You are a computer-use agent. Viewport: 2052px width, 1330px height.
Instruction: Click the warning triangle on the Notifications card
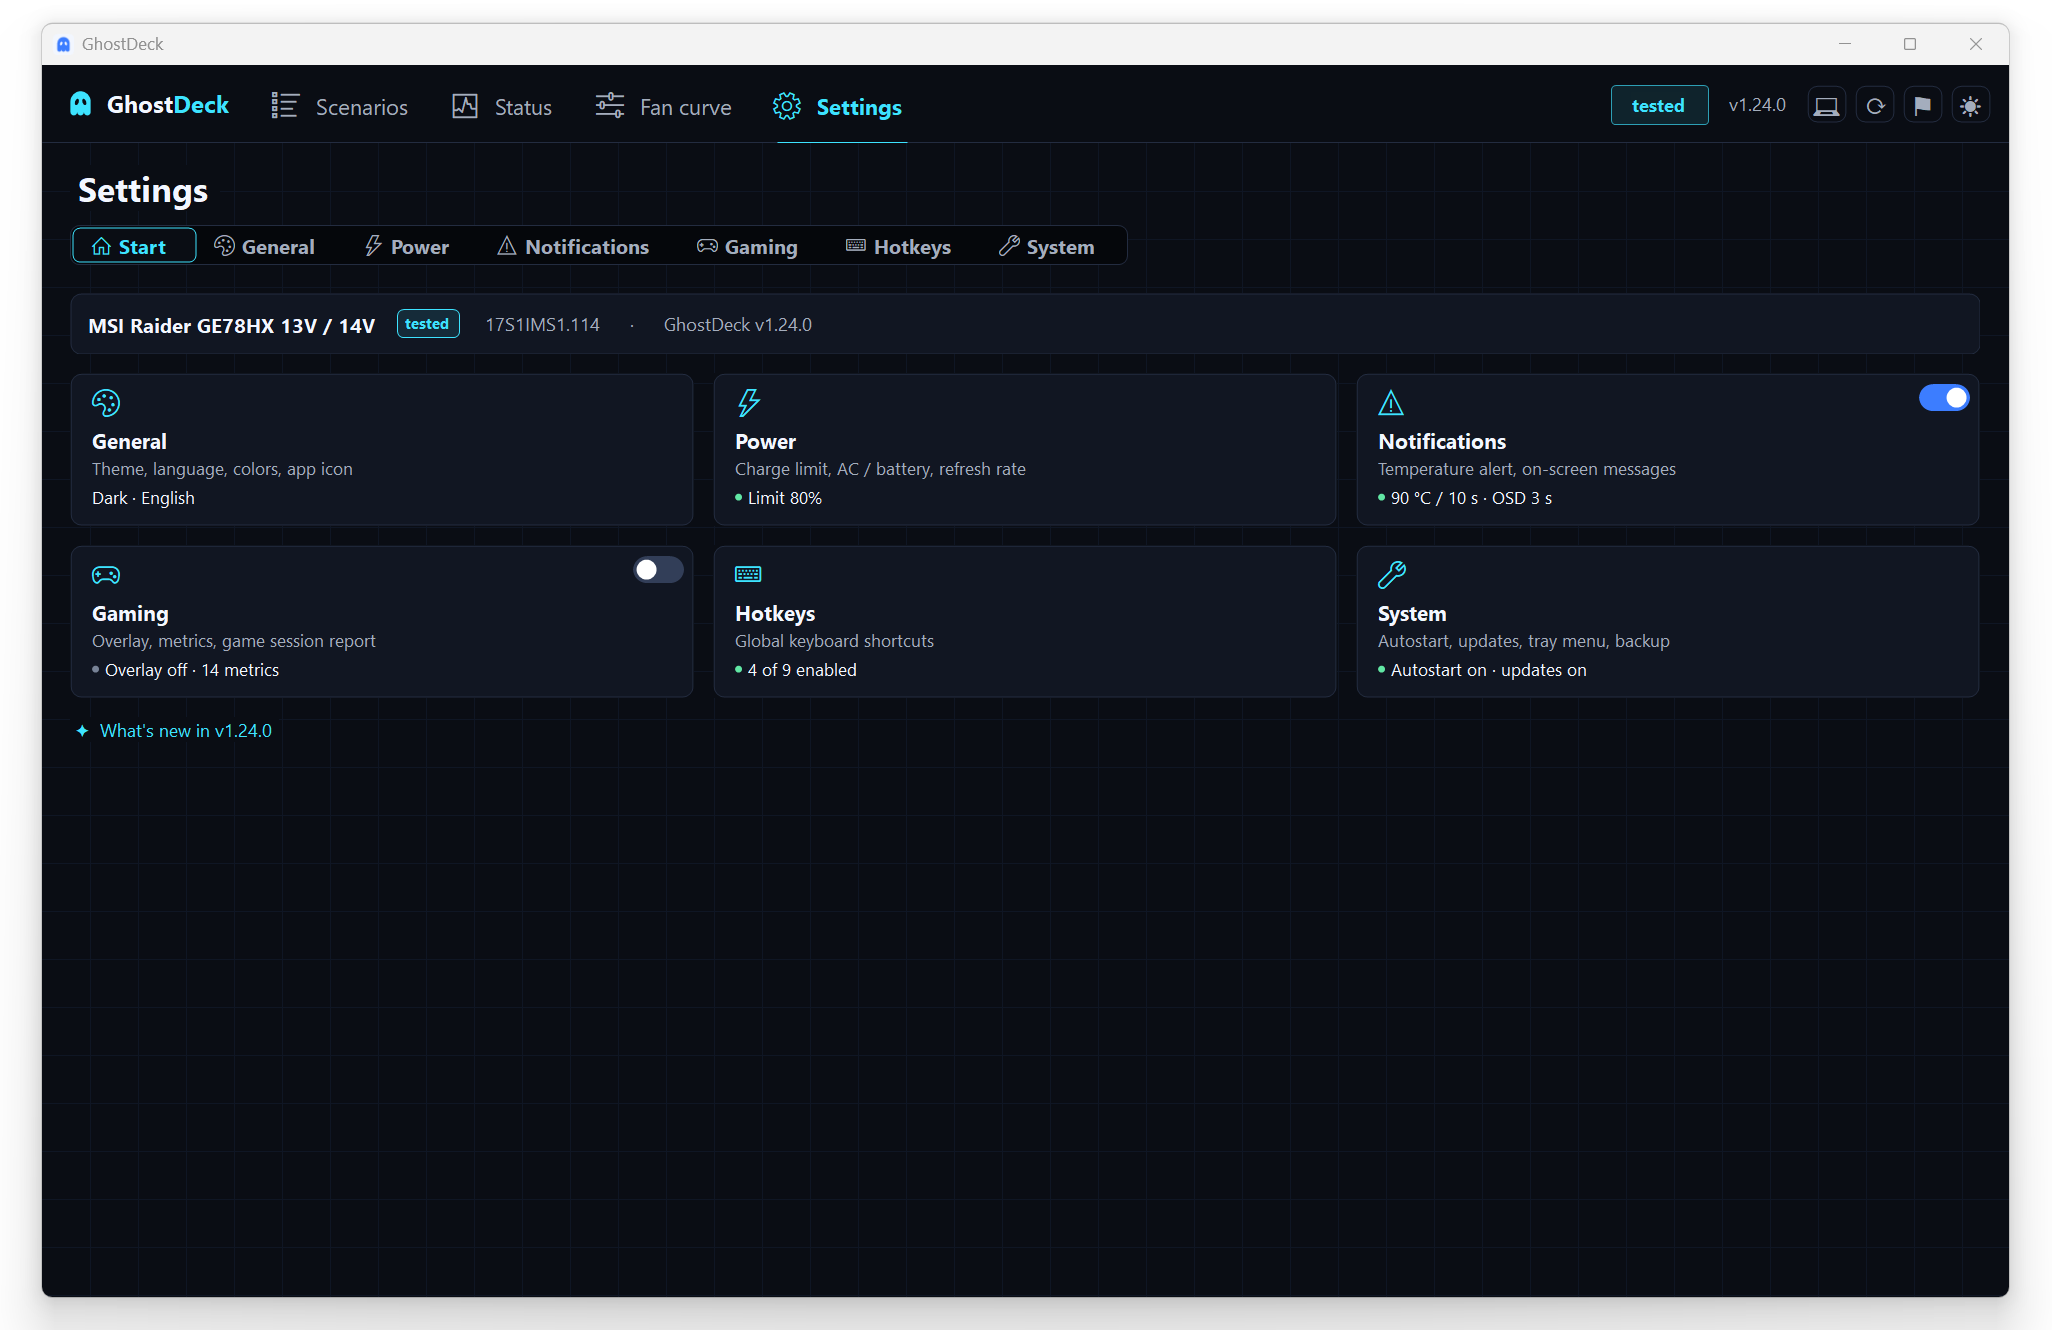1391,403
